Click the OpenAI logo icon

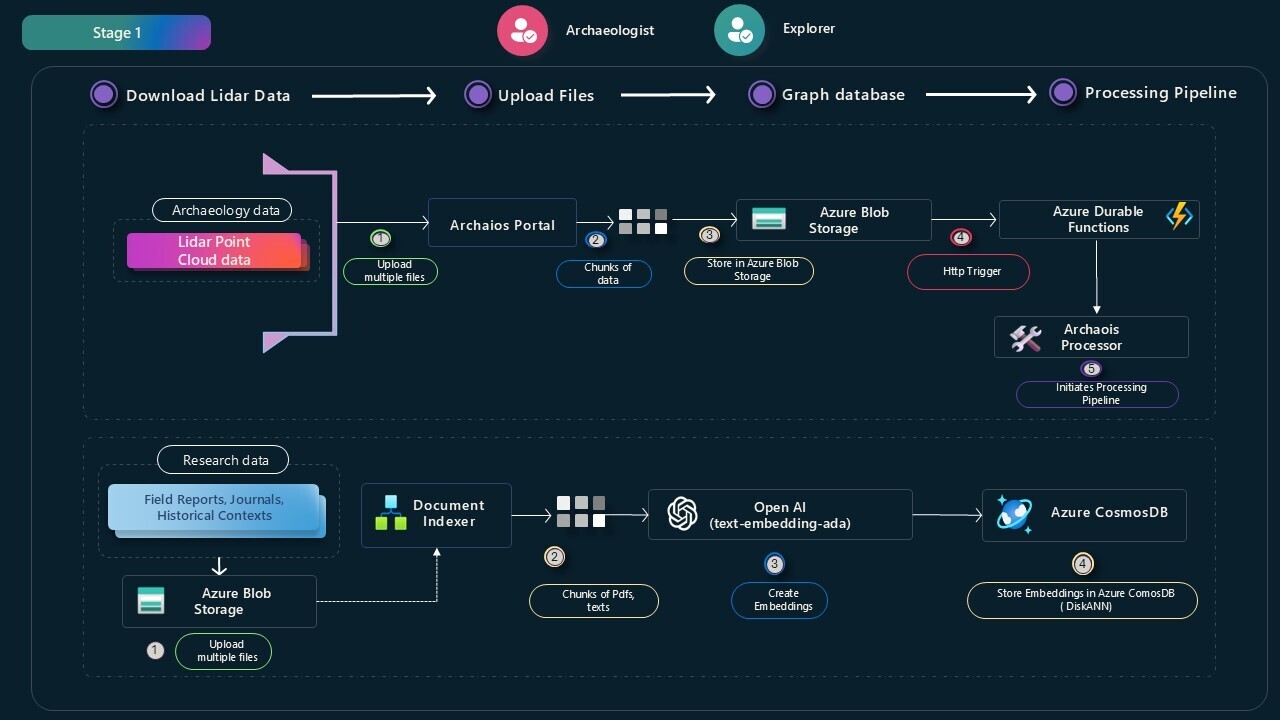point(682,514)
